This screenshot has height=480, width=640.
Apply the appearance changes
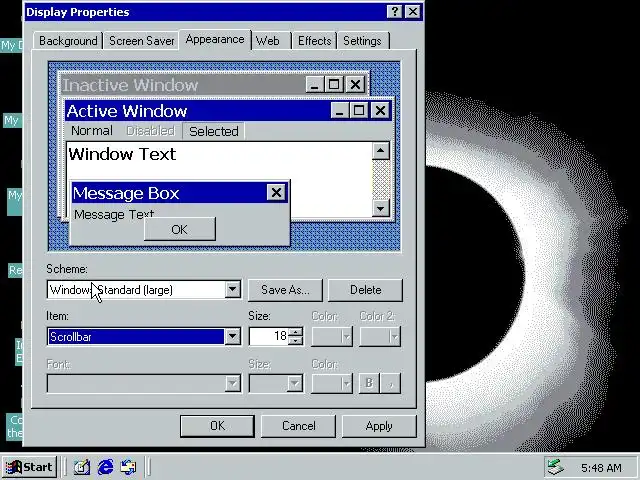tap(379, 426)
